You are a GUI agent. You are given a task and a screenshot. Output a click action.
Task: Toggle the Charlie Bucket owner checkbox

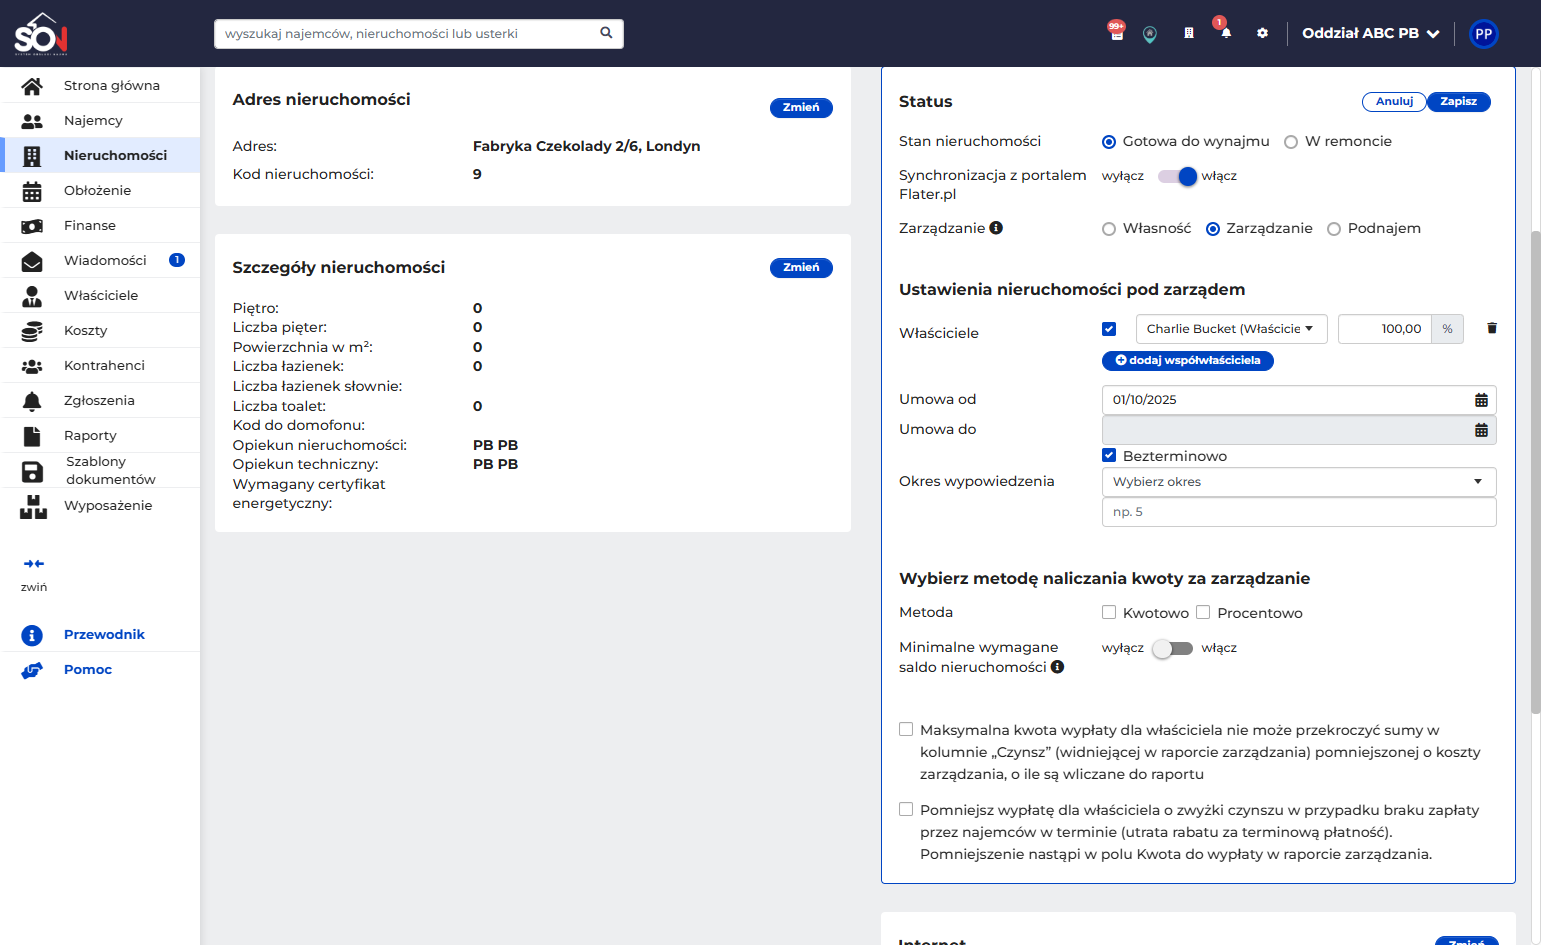[1108, 329]
